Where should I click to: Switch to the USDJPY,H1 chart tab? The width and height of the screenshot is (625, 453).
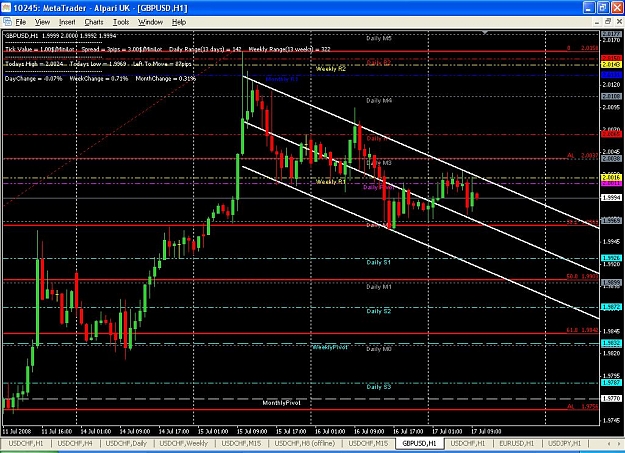[564, 443]
